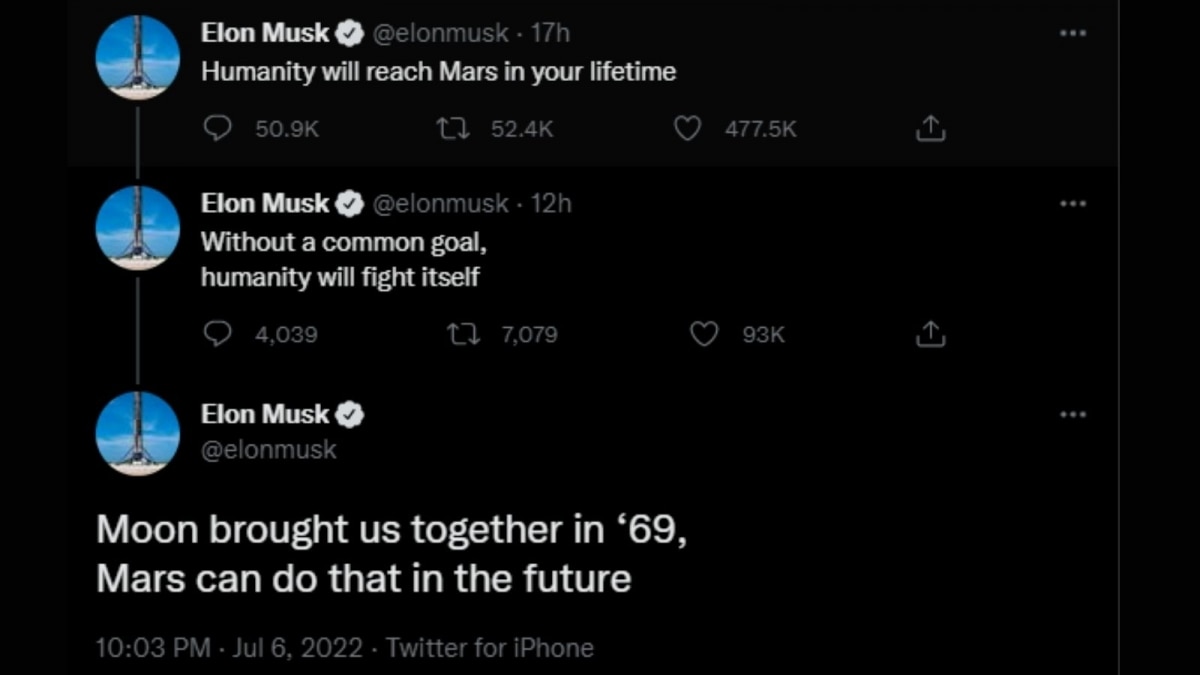Like the tweet with 93K likes
Viewport: 1200px width, 675px height.
click(705, 334)
